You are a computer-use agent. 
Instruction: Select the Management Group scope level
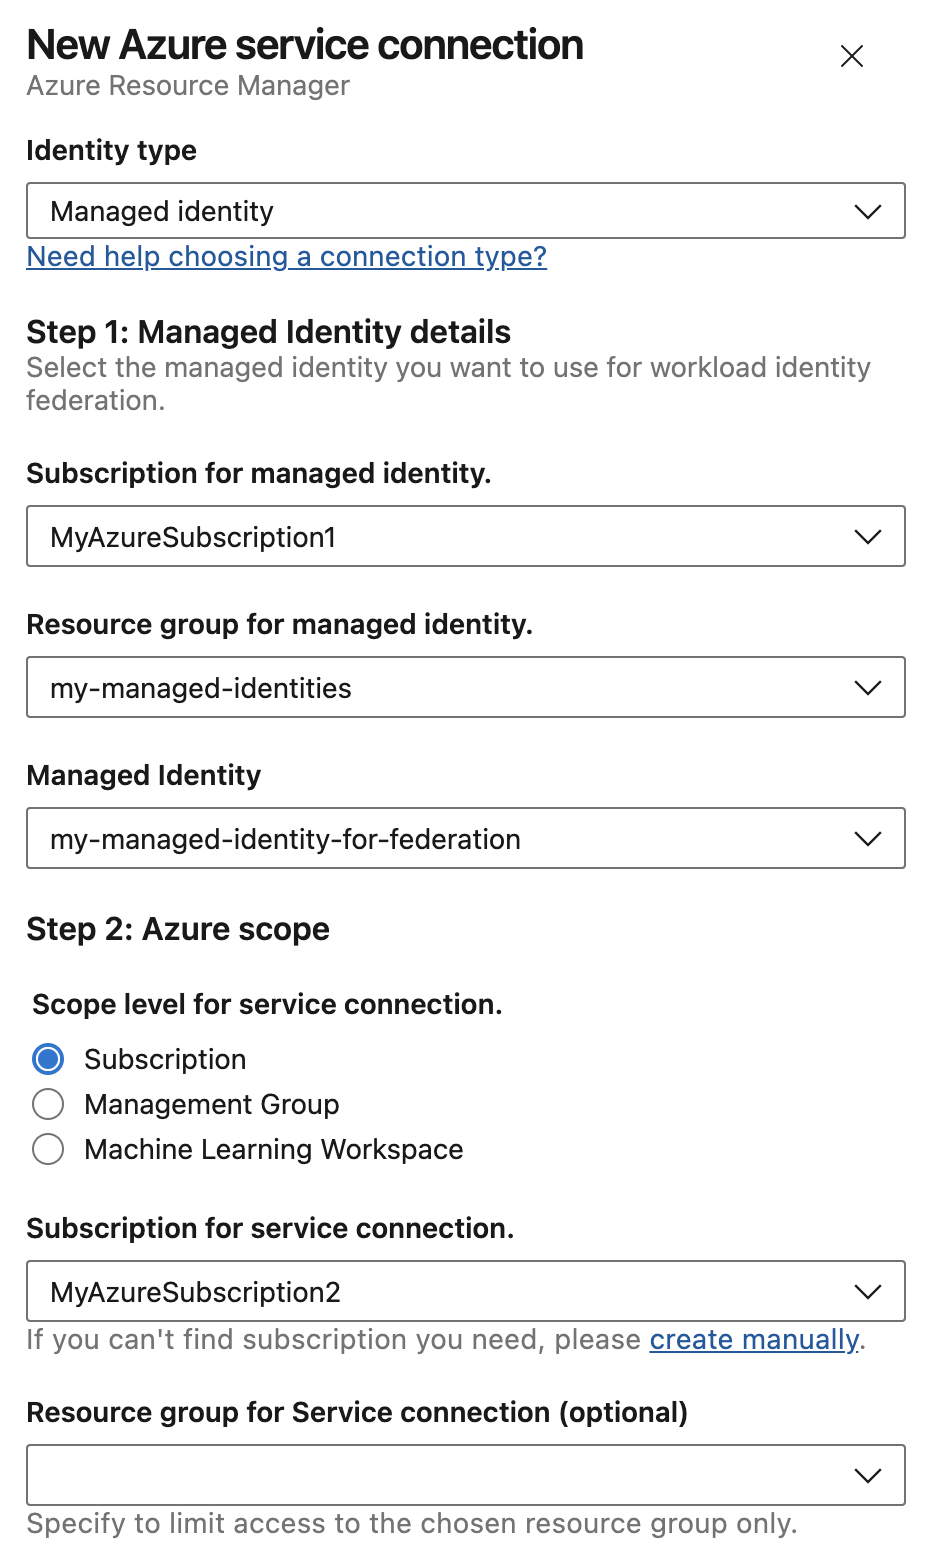coord(48,1104)
